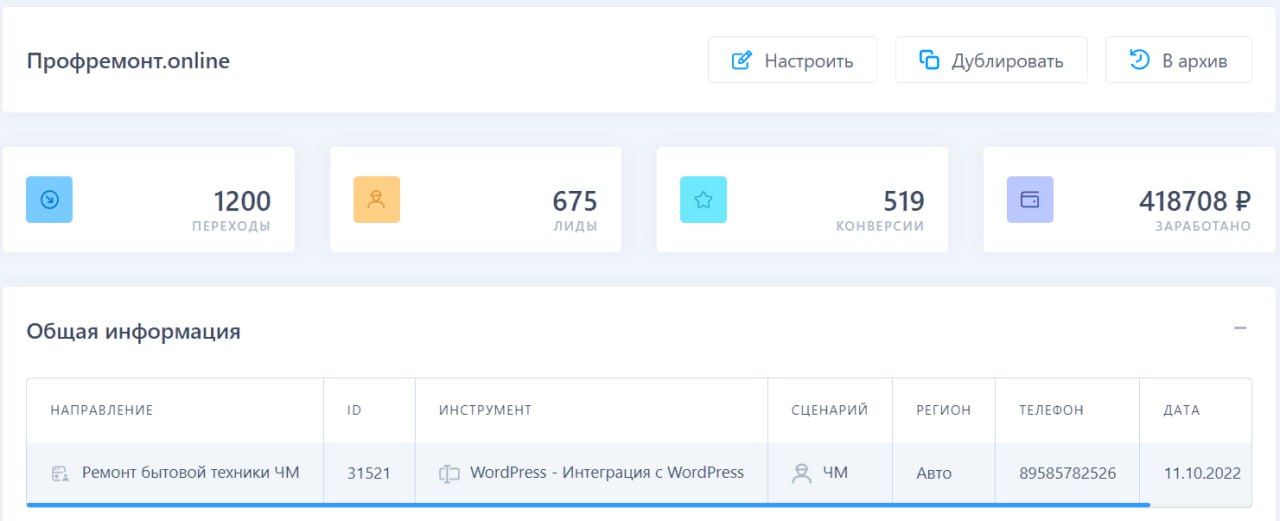Click the Дублировать button
The height and width of the screenshot is (521, 1280).
point(991,60)
